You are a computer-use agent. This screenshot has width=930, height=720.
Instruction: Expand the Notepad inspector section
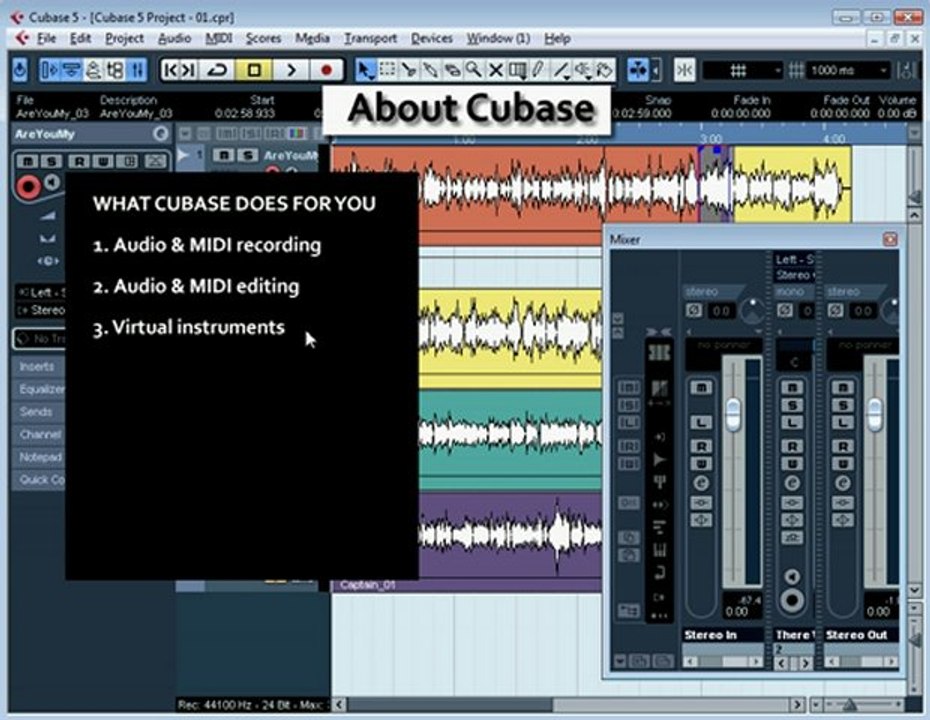[x=38, y=457]
